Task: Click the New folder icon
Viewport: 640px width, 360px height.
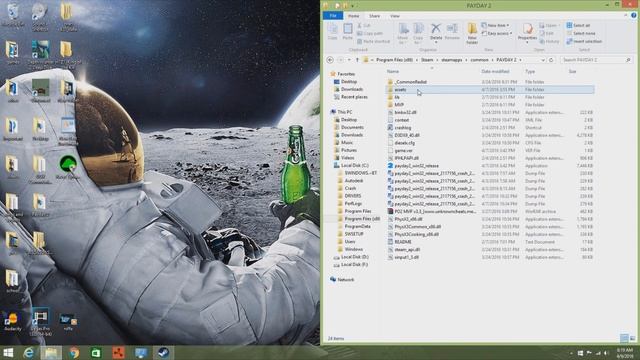Action: coord(472,33)
